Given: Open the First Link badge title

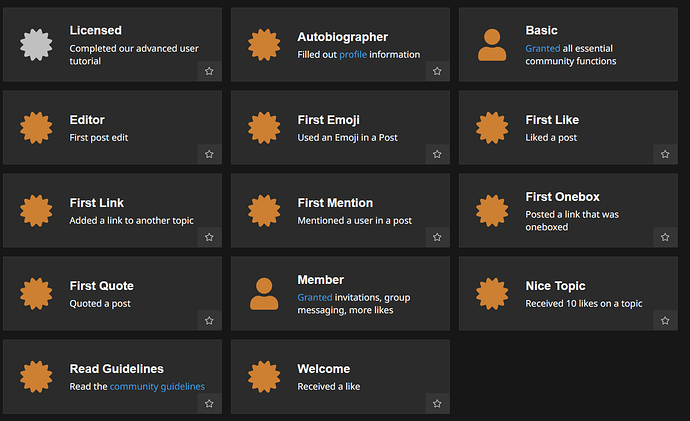Looking at the screenshot, I should [x=96, y=203].
